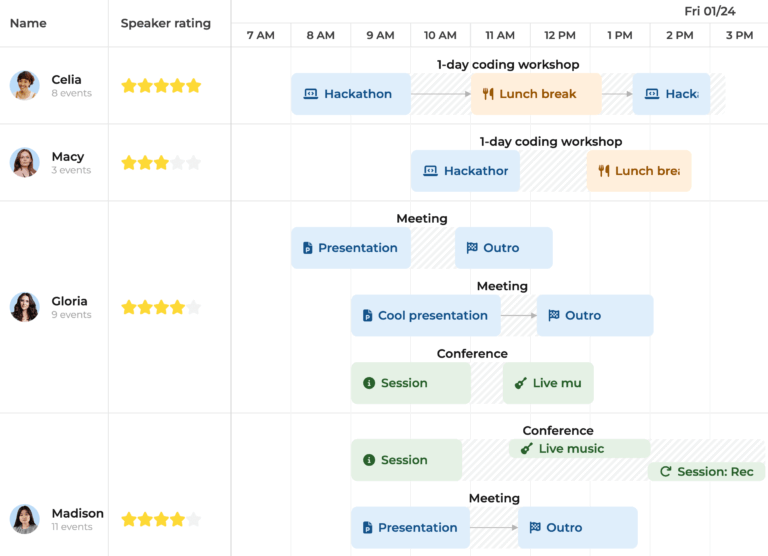This screenshot has height=556, width=768.
Task: Click fork-and-knife icon in Macy's Lunch break
Action: point(604,171)
